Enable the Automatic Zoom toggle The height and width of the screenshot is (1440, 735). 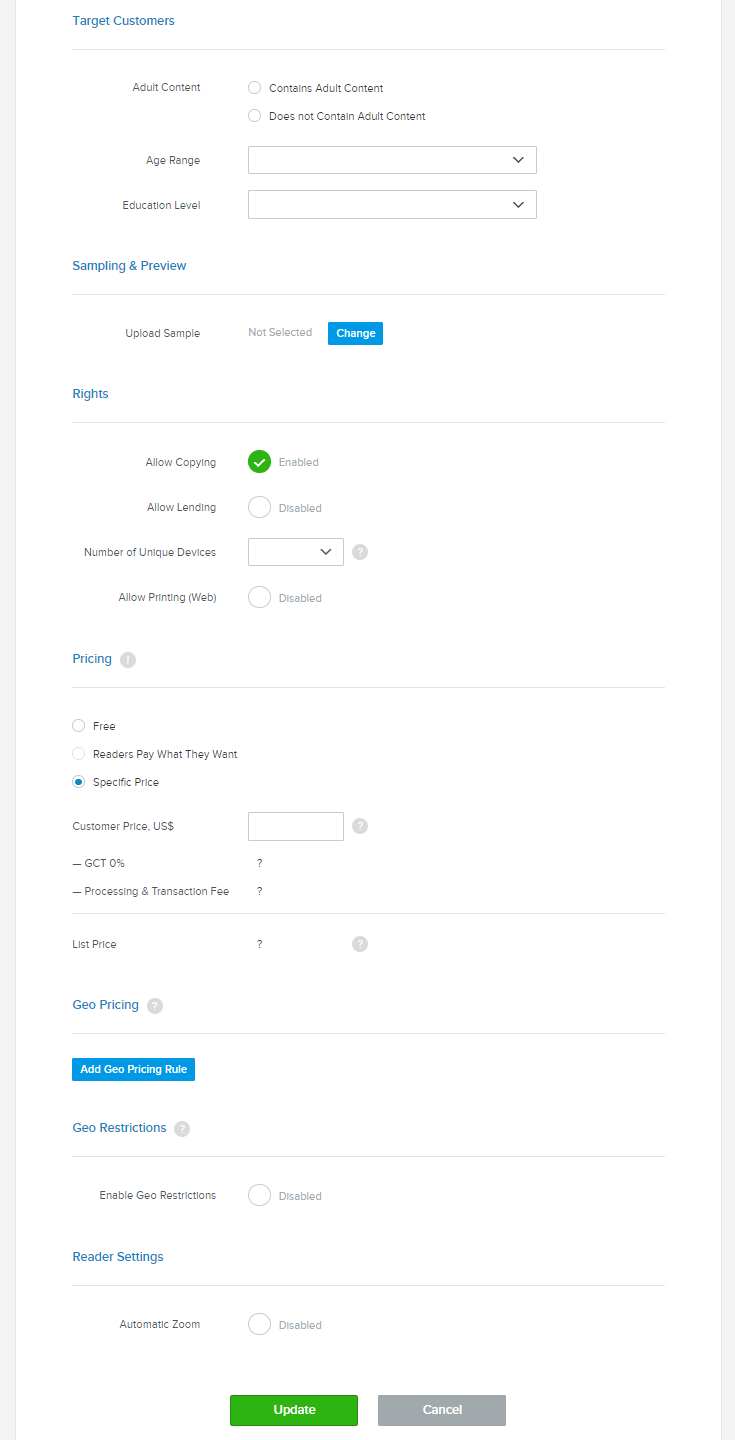tap(259, 1324)
